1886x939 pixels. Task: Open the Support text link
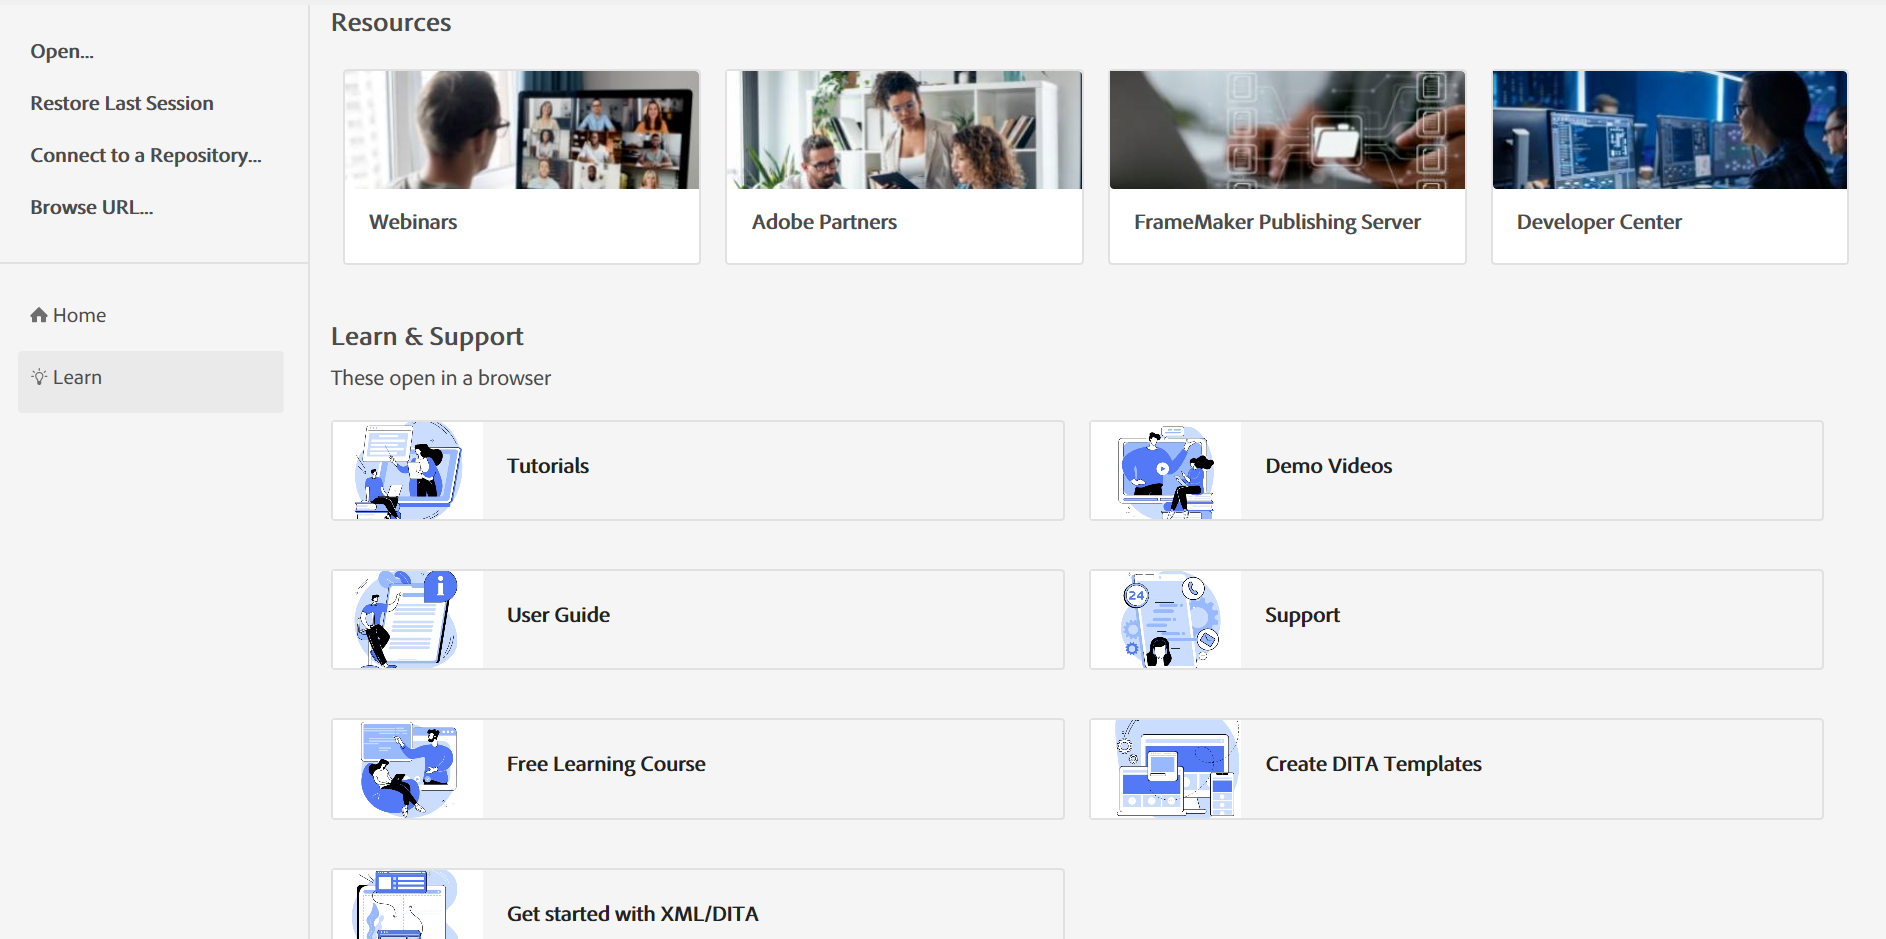(1302, 615)
